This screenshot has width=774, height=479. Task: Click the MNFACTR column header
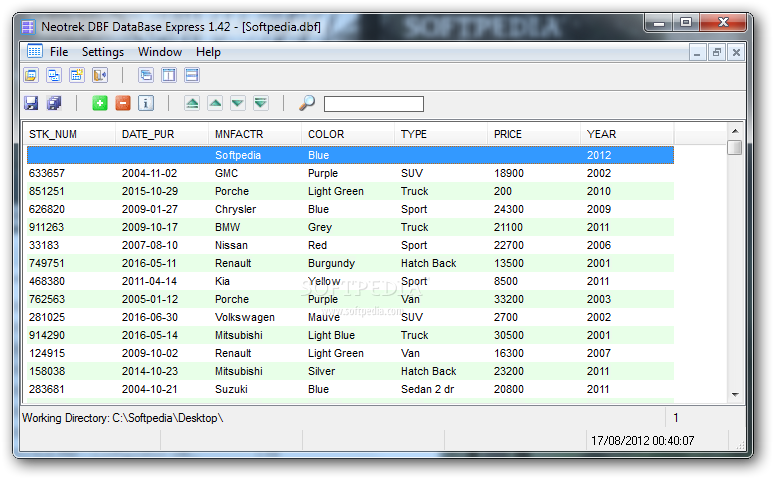tap(255, 134)
